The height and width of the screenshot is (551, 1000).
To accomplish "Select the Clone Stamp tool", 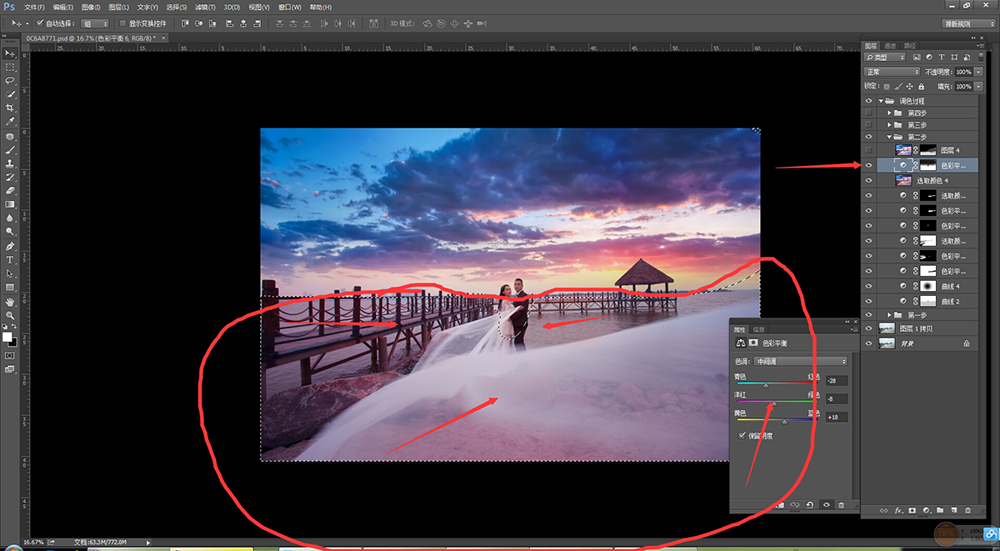I will pyautogui.click(x=10, y=163).
